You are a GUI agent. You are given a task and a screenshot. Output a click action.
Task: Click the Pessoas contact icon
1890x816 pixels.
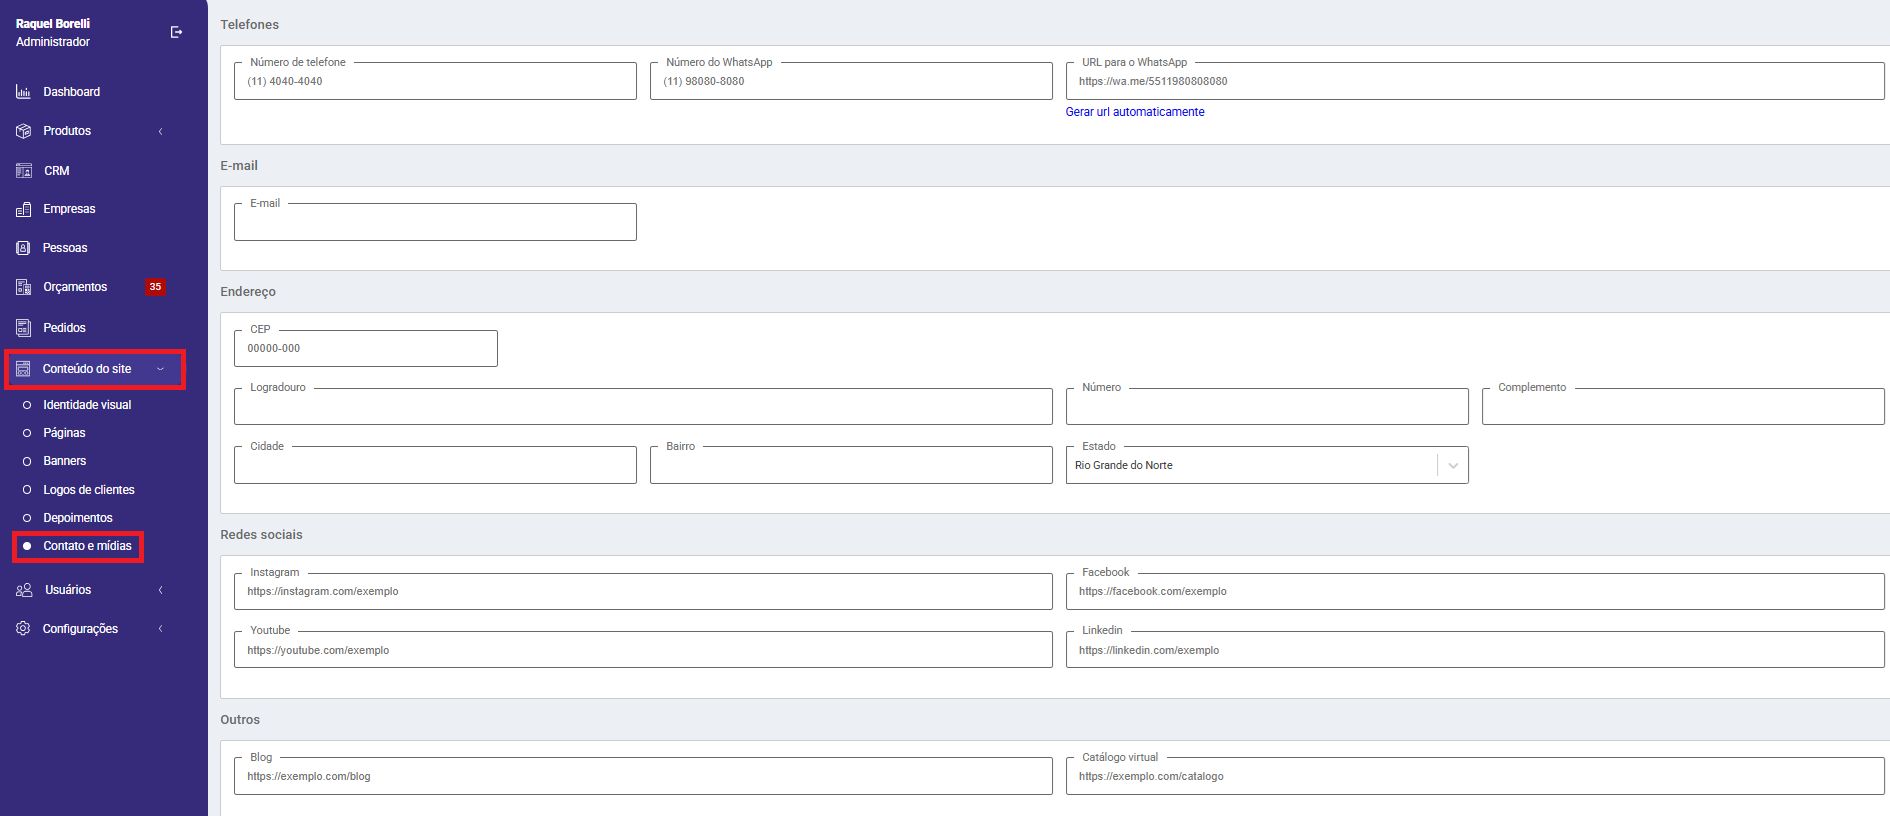click(23, 248)
